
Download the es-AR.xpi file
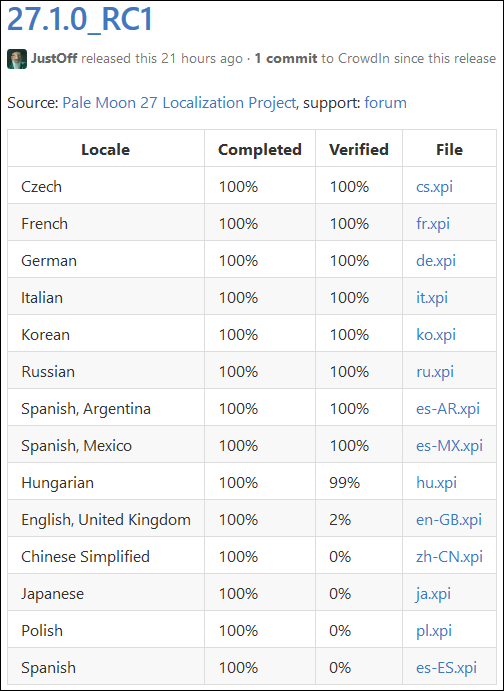tap(448, 409)
